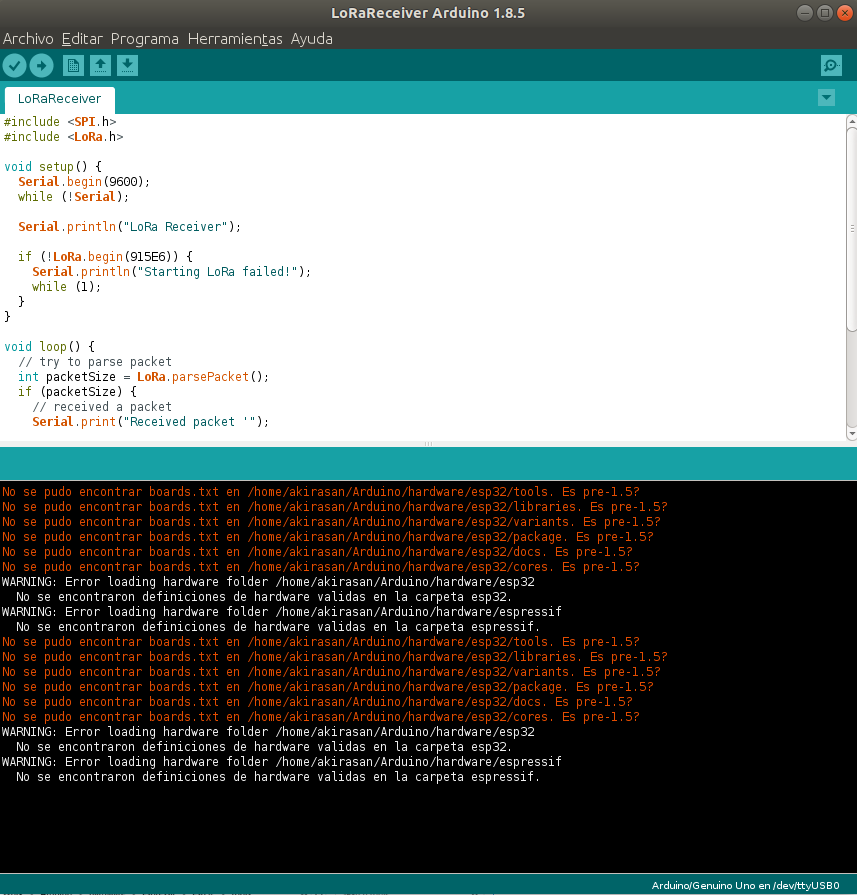Click the editor vertical scrollbar thumb
Viewport: 857px width, 895px height.
tap(851, 229)
